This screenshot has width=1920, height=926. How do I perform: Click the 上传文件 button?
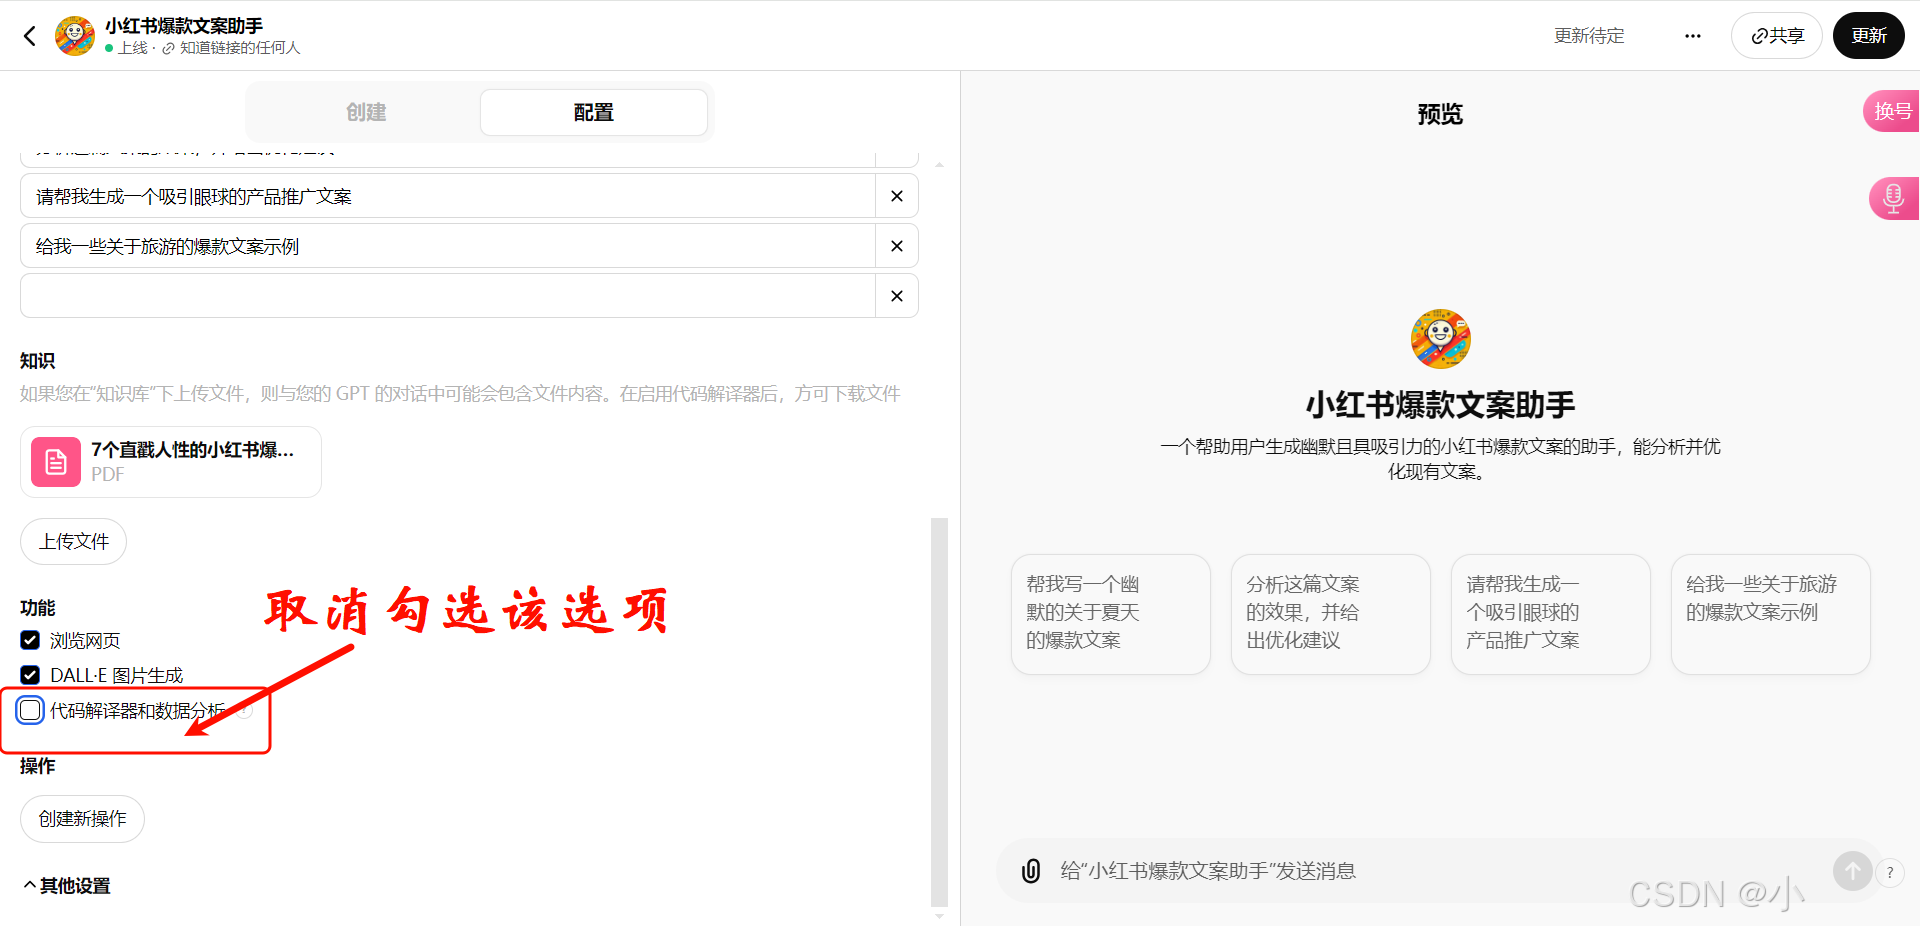pyautogui.click(x=74, y=541)
